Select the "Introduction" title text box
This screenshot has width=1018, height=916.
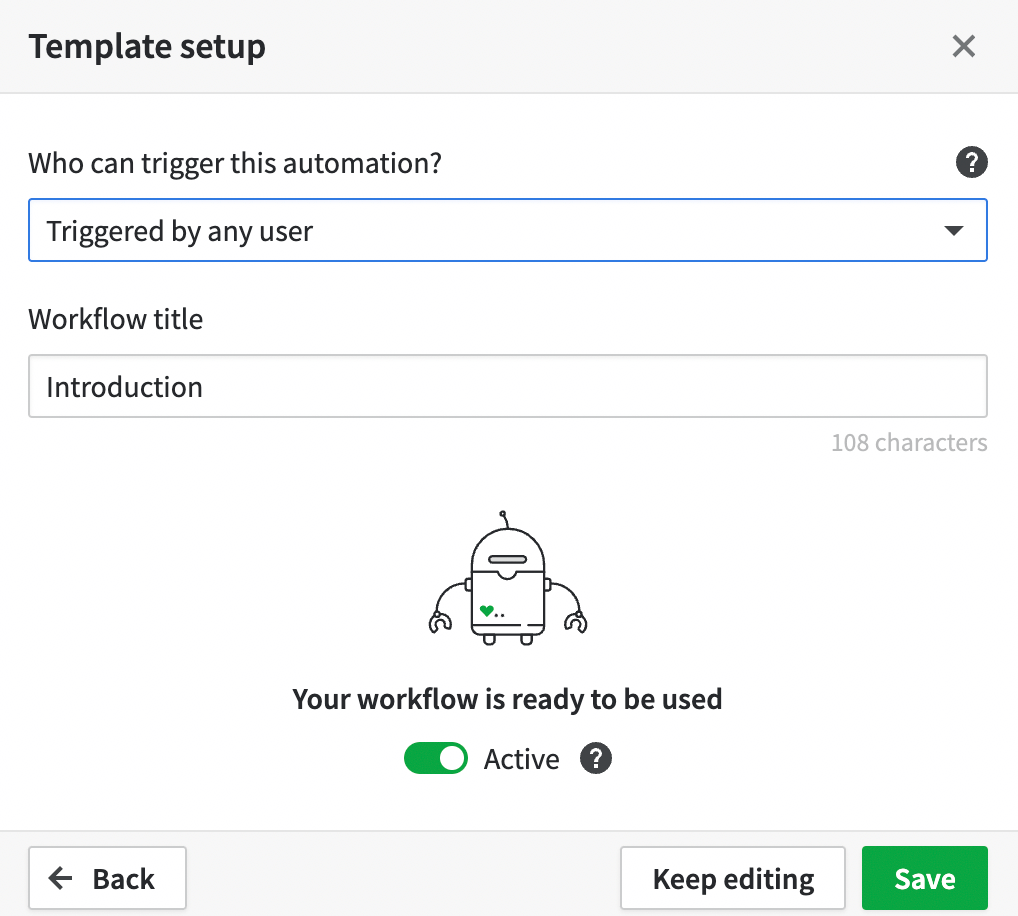[508, 386]
